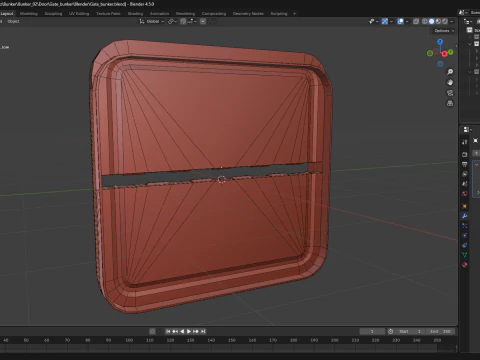Open the transform pivot point dropdown

172,21
